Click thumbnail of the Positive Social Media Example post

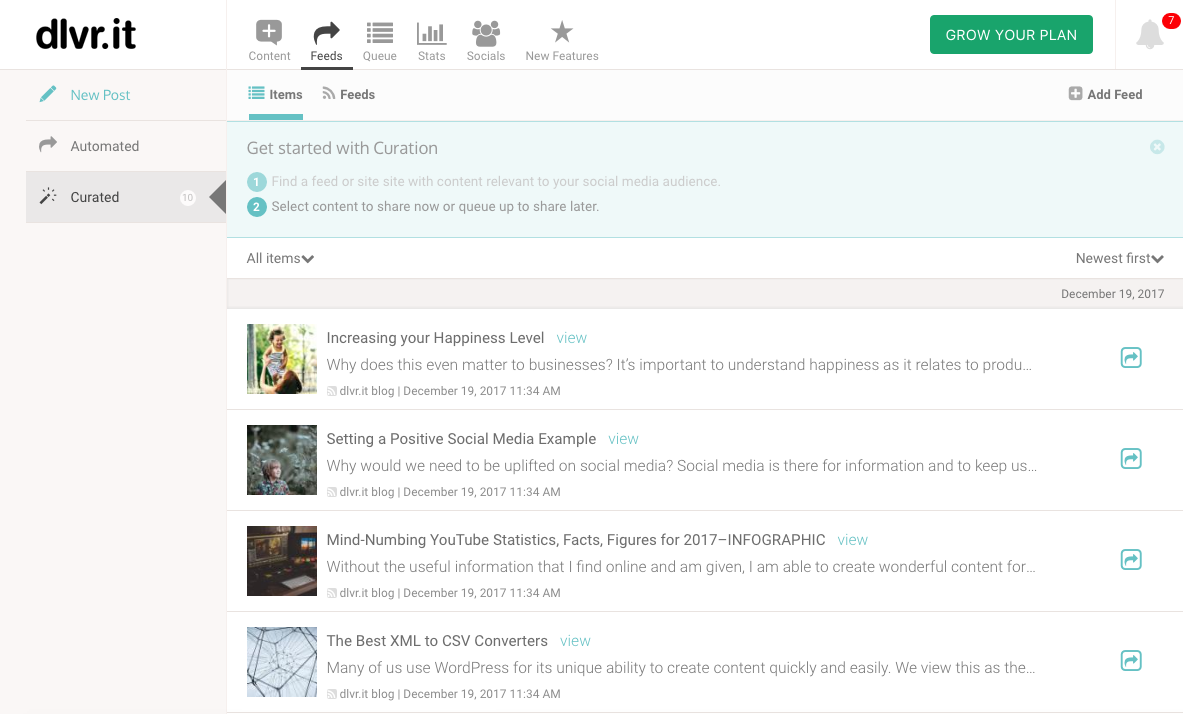click(x=282, y=460)
